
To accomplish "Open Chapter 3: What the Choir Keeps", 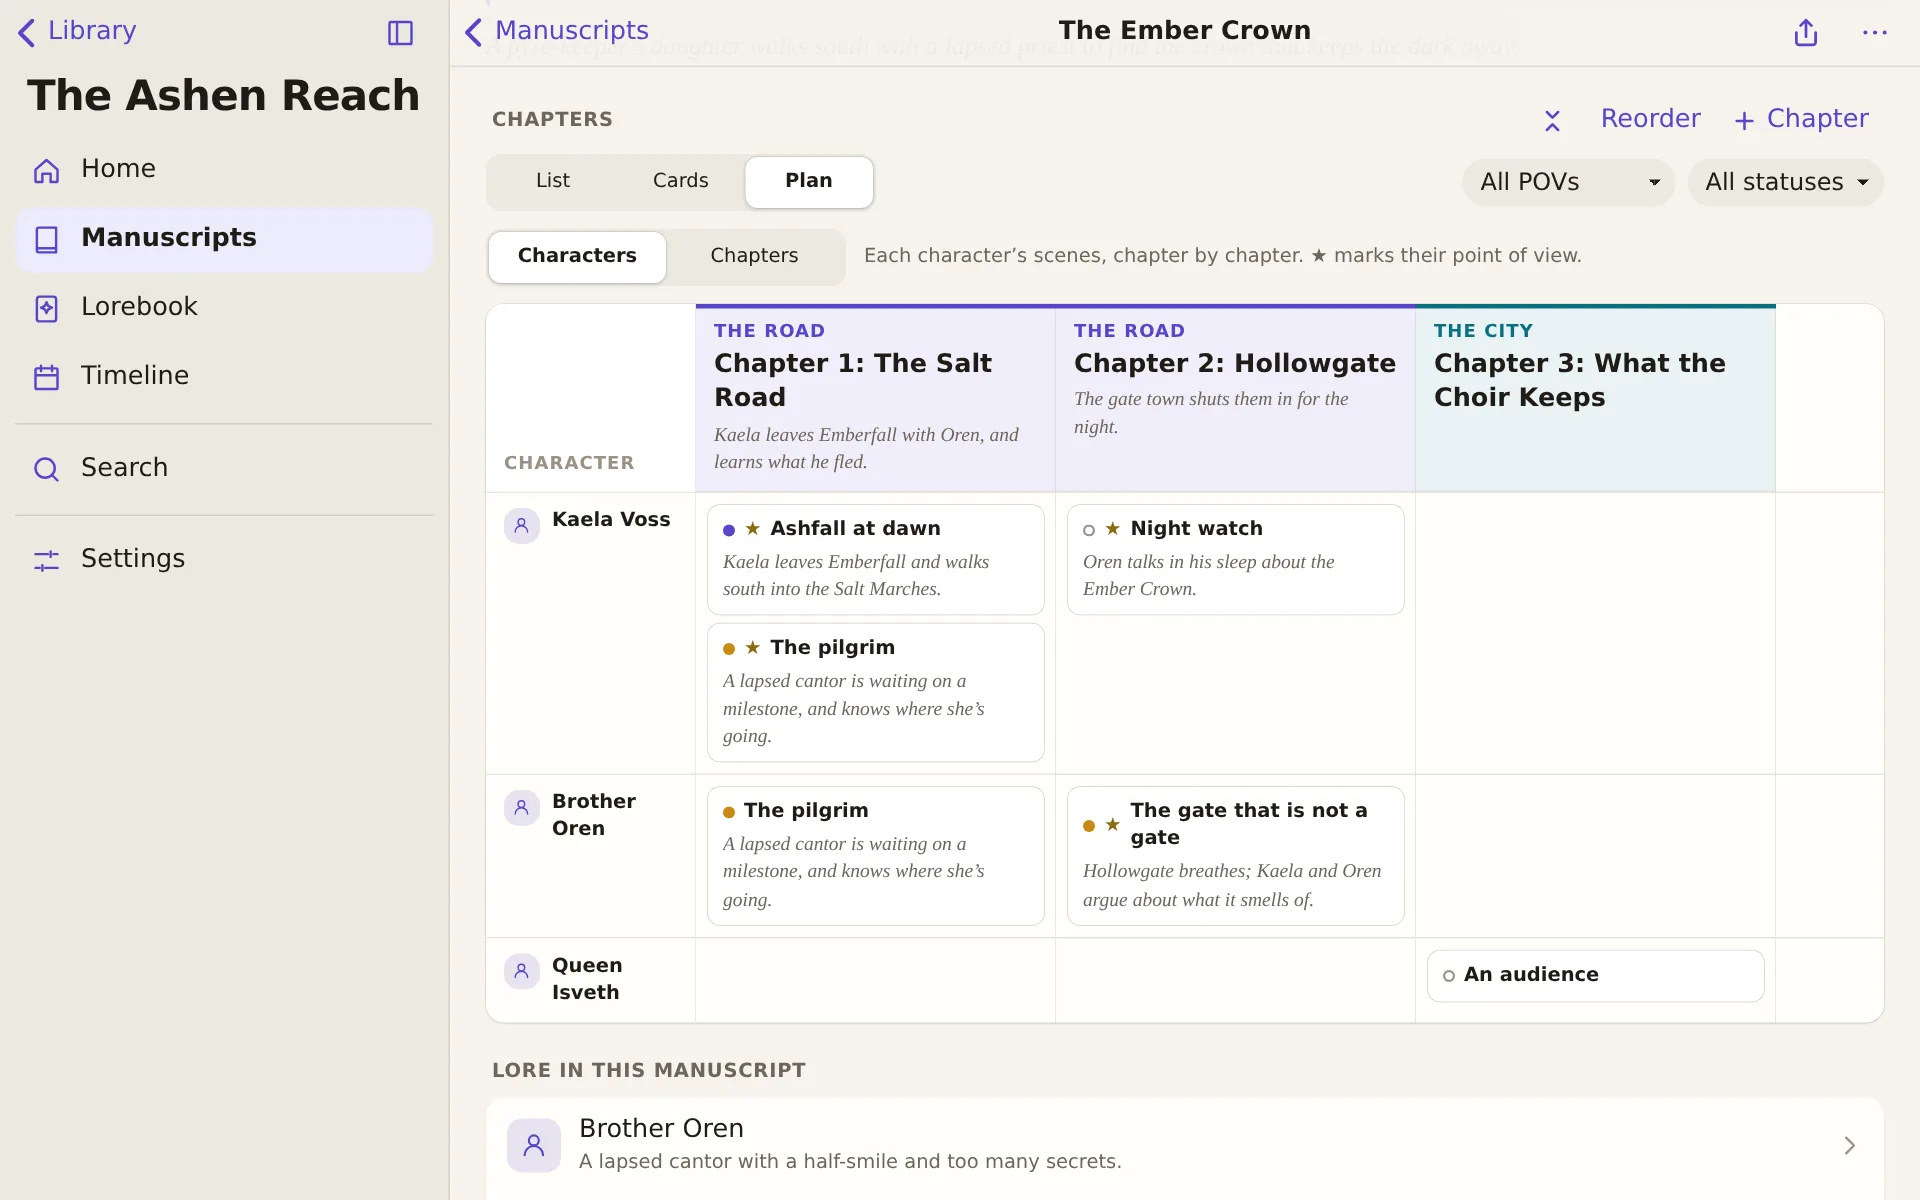I will [x=1595, y=399].
